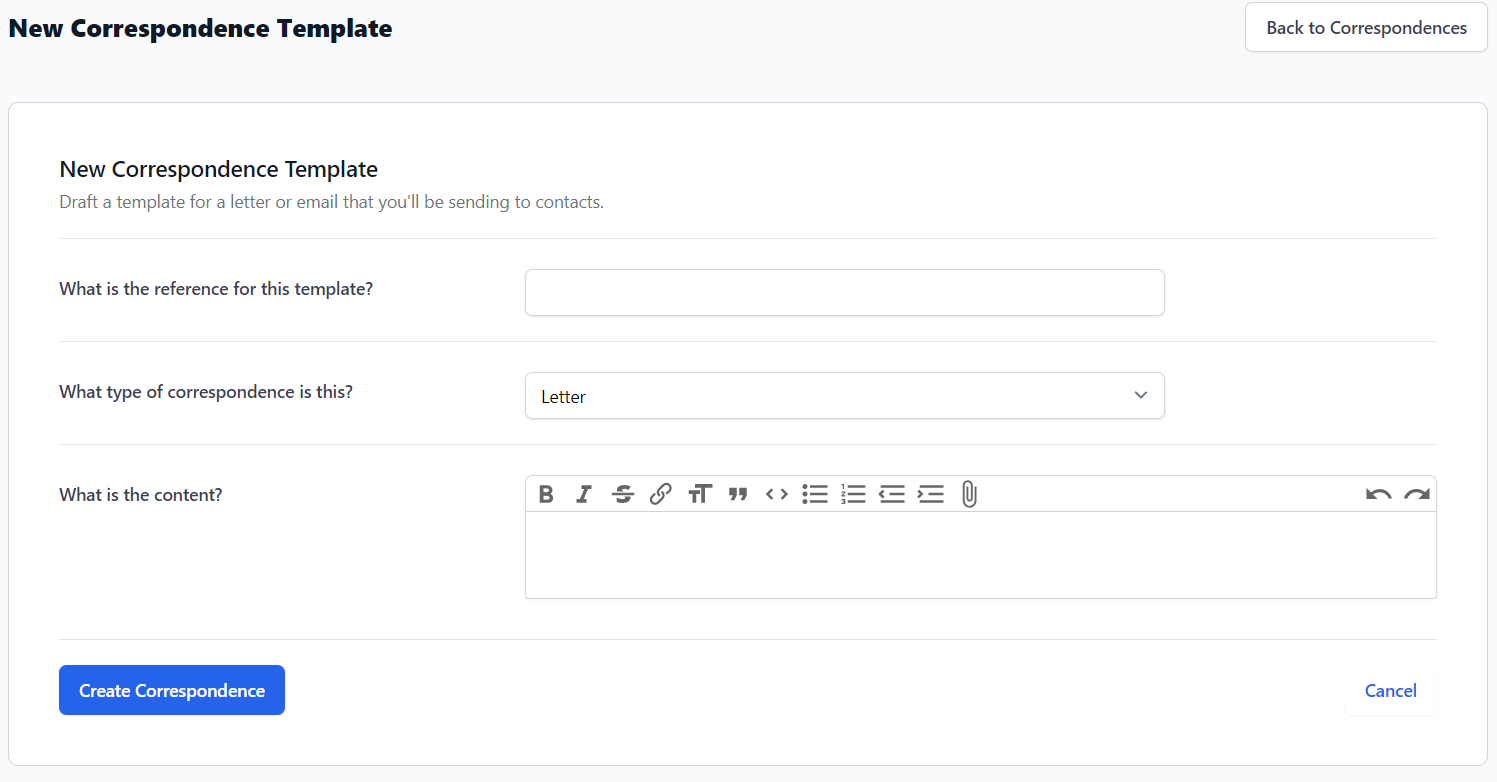1497x782 pixels.
Task: Redo the last editor change
Action: [x=1416, y=493]
